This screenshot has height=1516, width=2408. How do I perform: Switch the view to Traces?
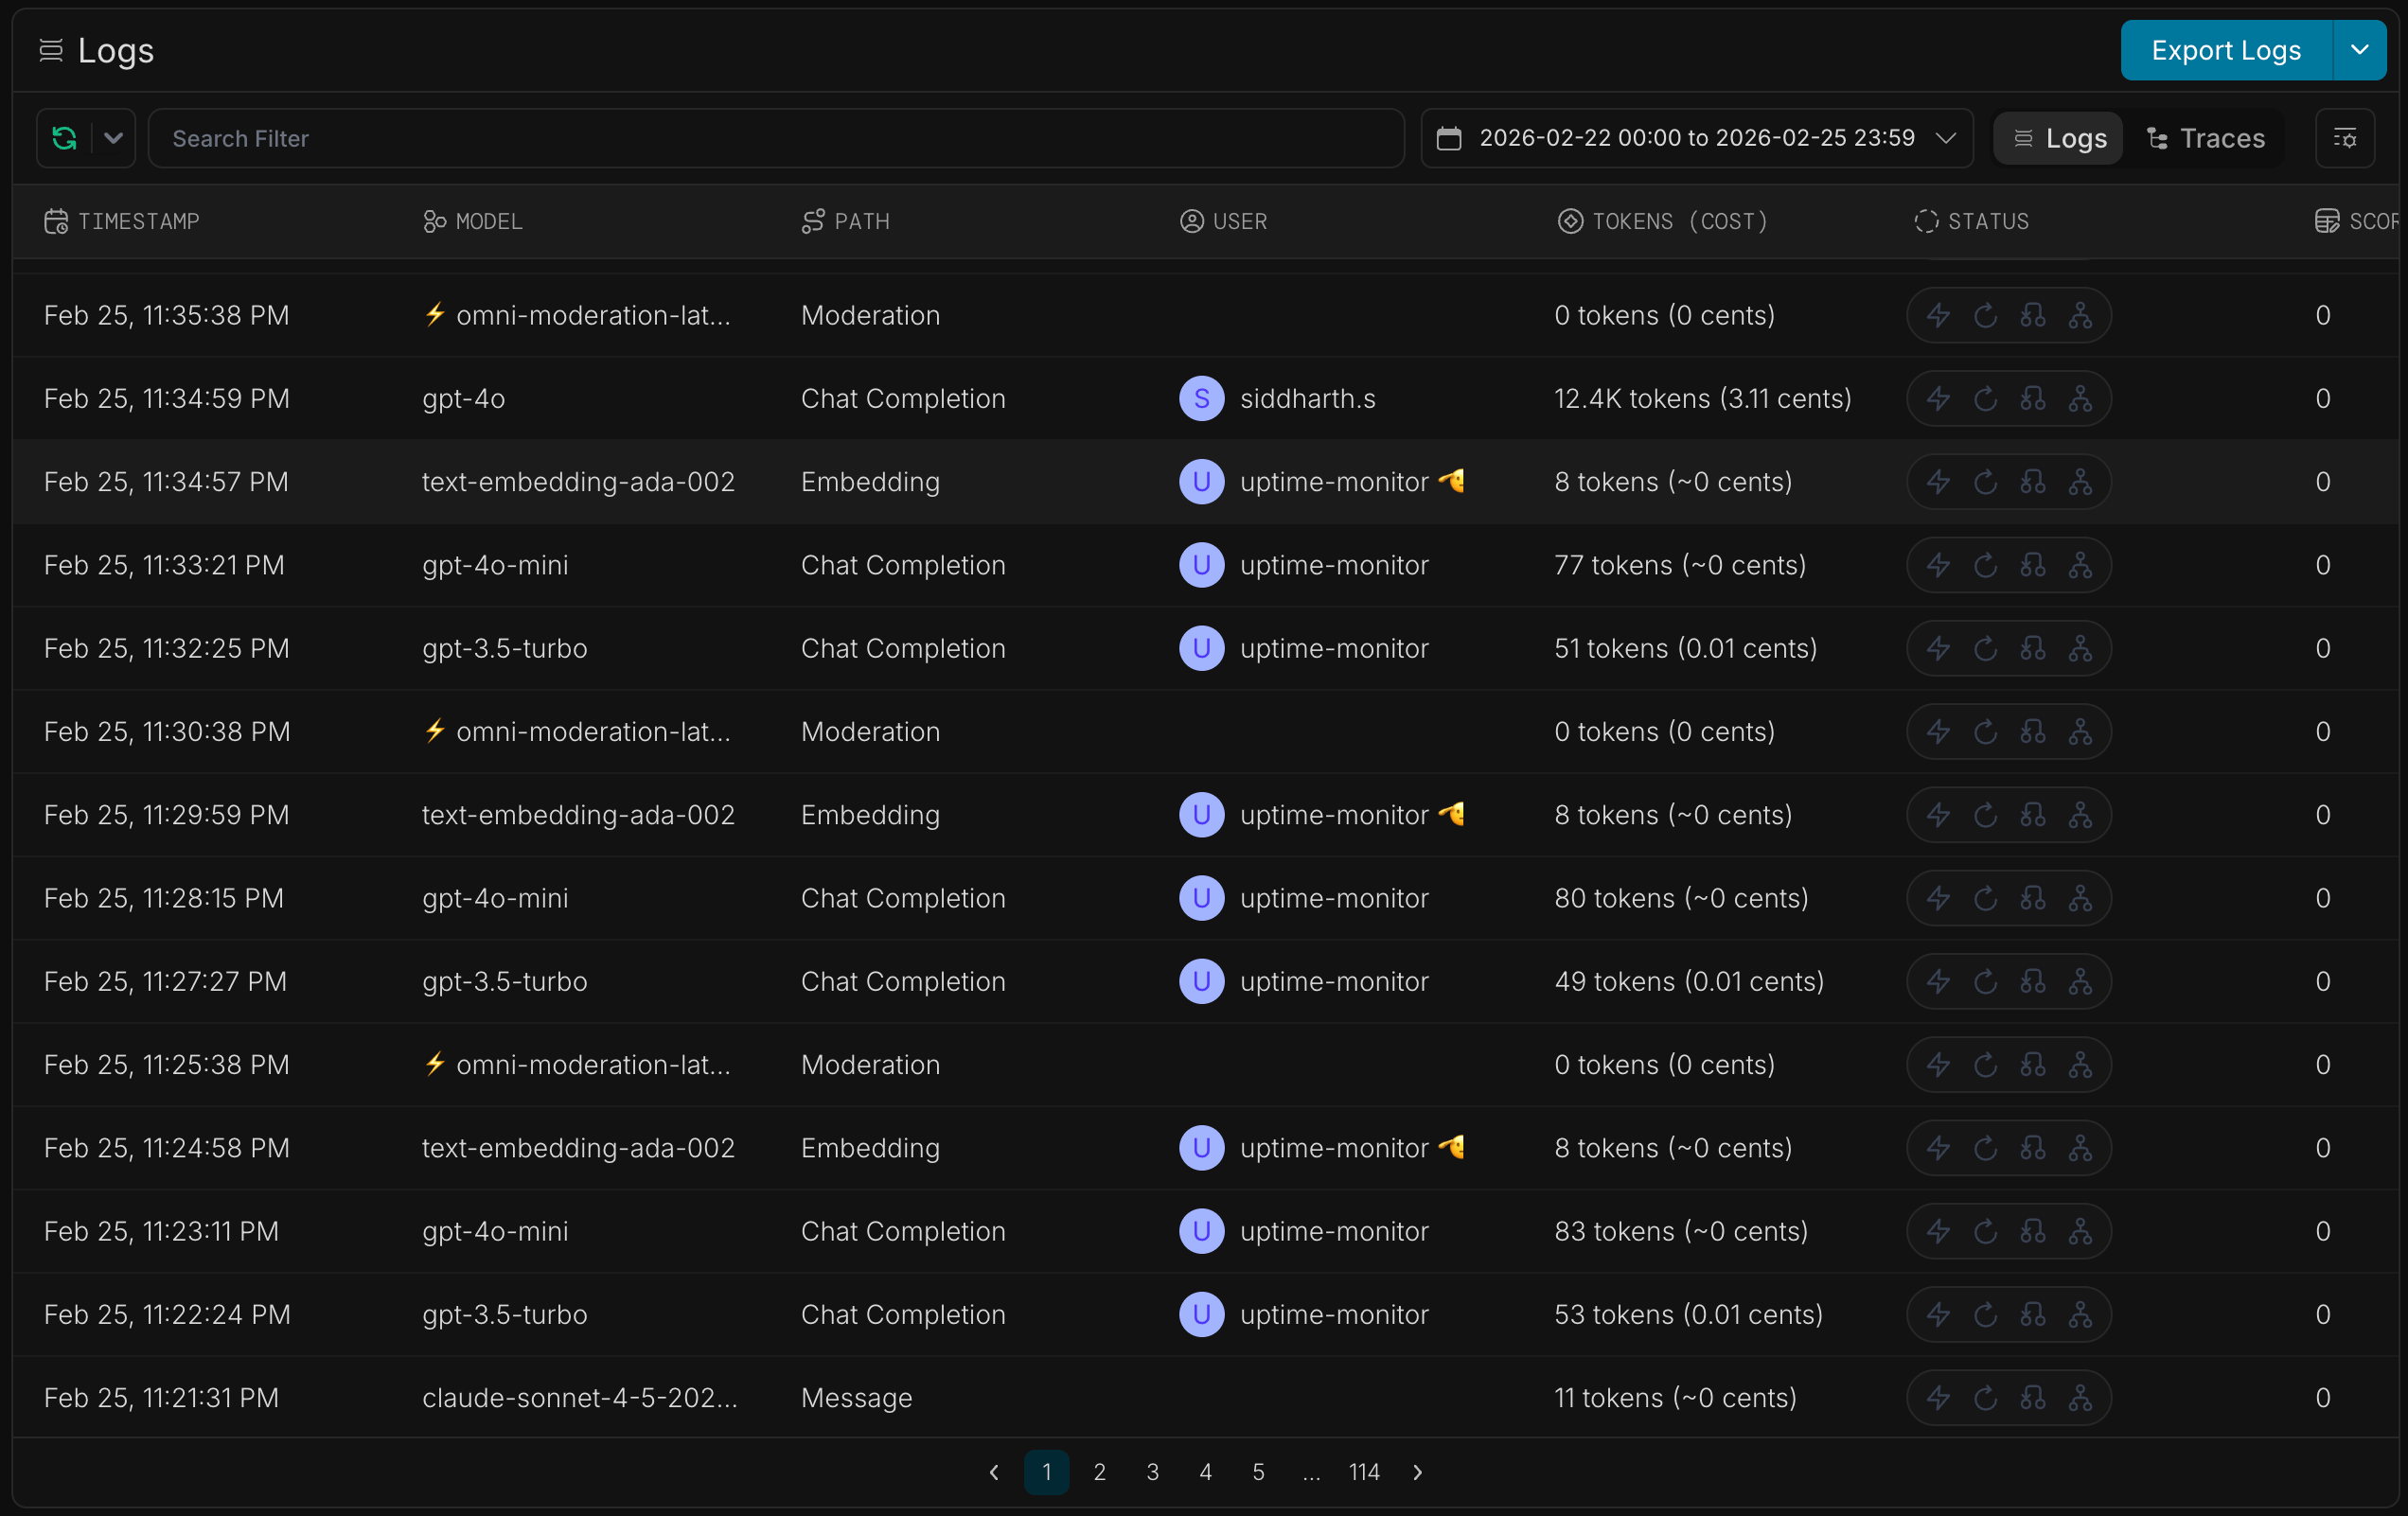click(x=2206, y=138)
